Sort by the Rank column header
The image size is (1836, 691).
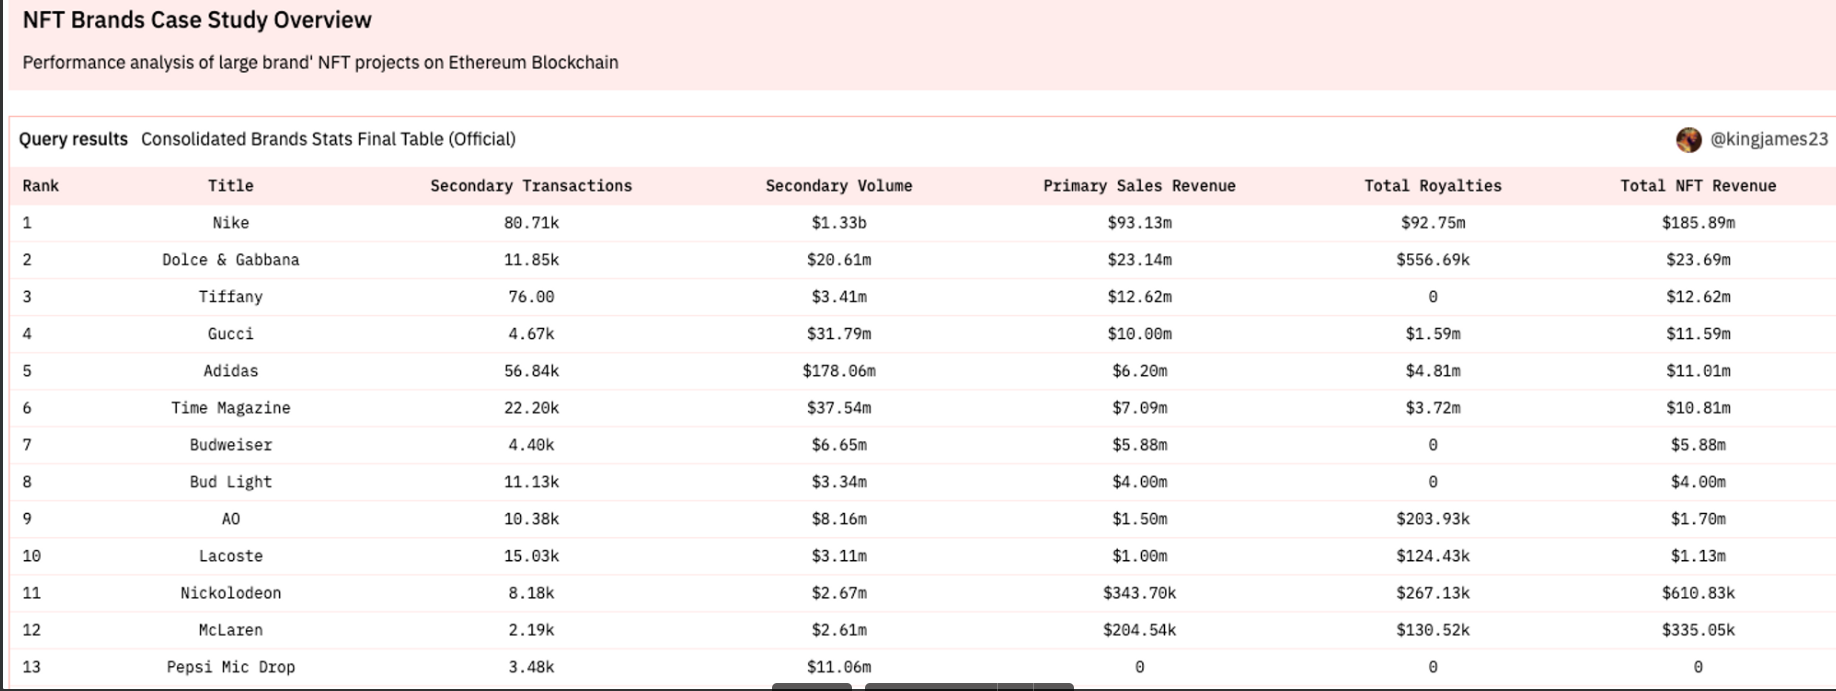[41, 186]
